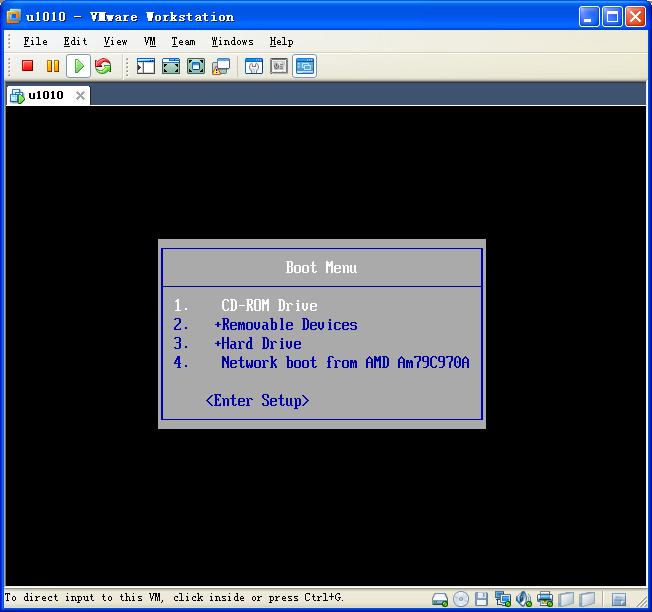Open the File menu

pos(35,42)
